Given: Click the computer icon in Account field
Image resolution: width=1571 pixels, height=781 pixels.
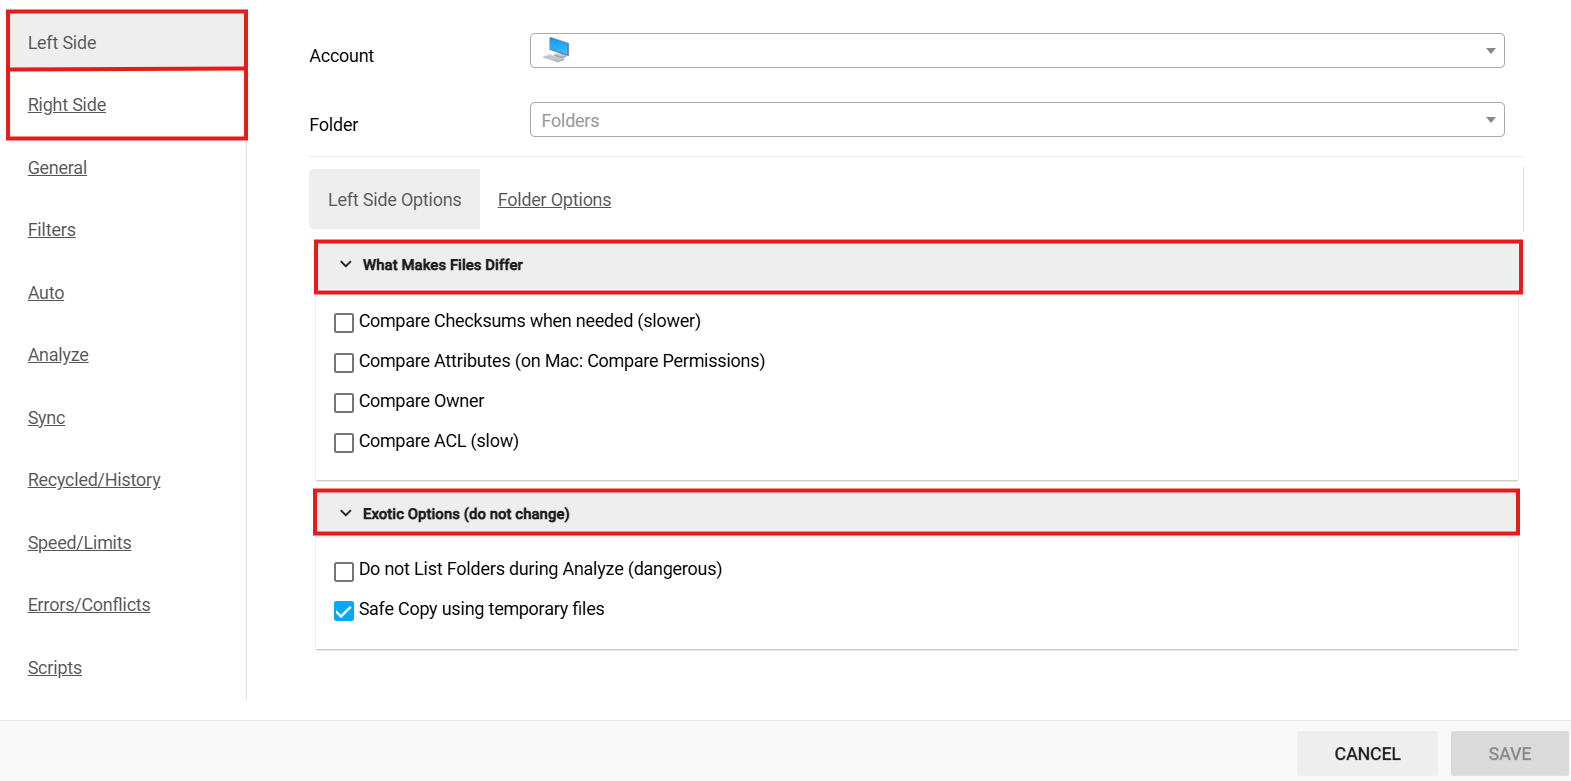Looking at the screenshot, I should click(x=557, y=50).
